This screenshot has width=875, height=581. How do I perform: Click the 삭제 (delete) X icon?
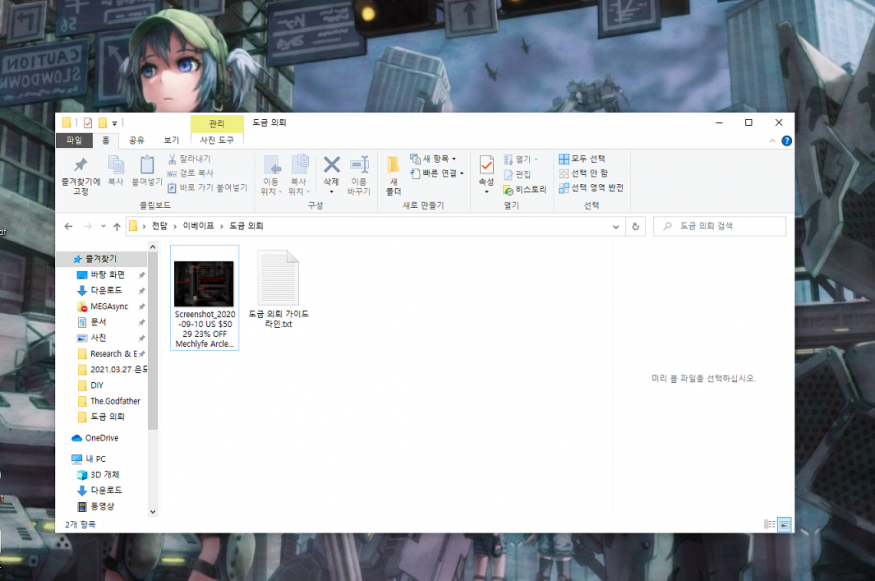(331, 165)
